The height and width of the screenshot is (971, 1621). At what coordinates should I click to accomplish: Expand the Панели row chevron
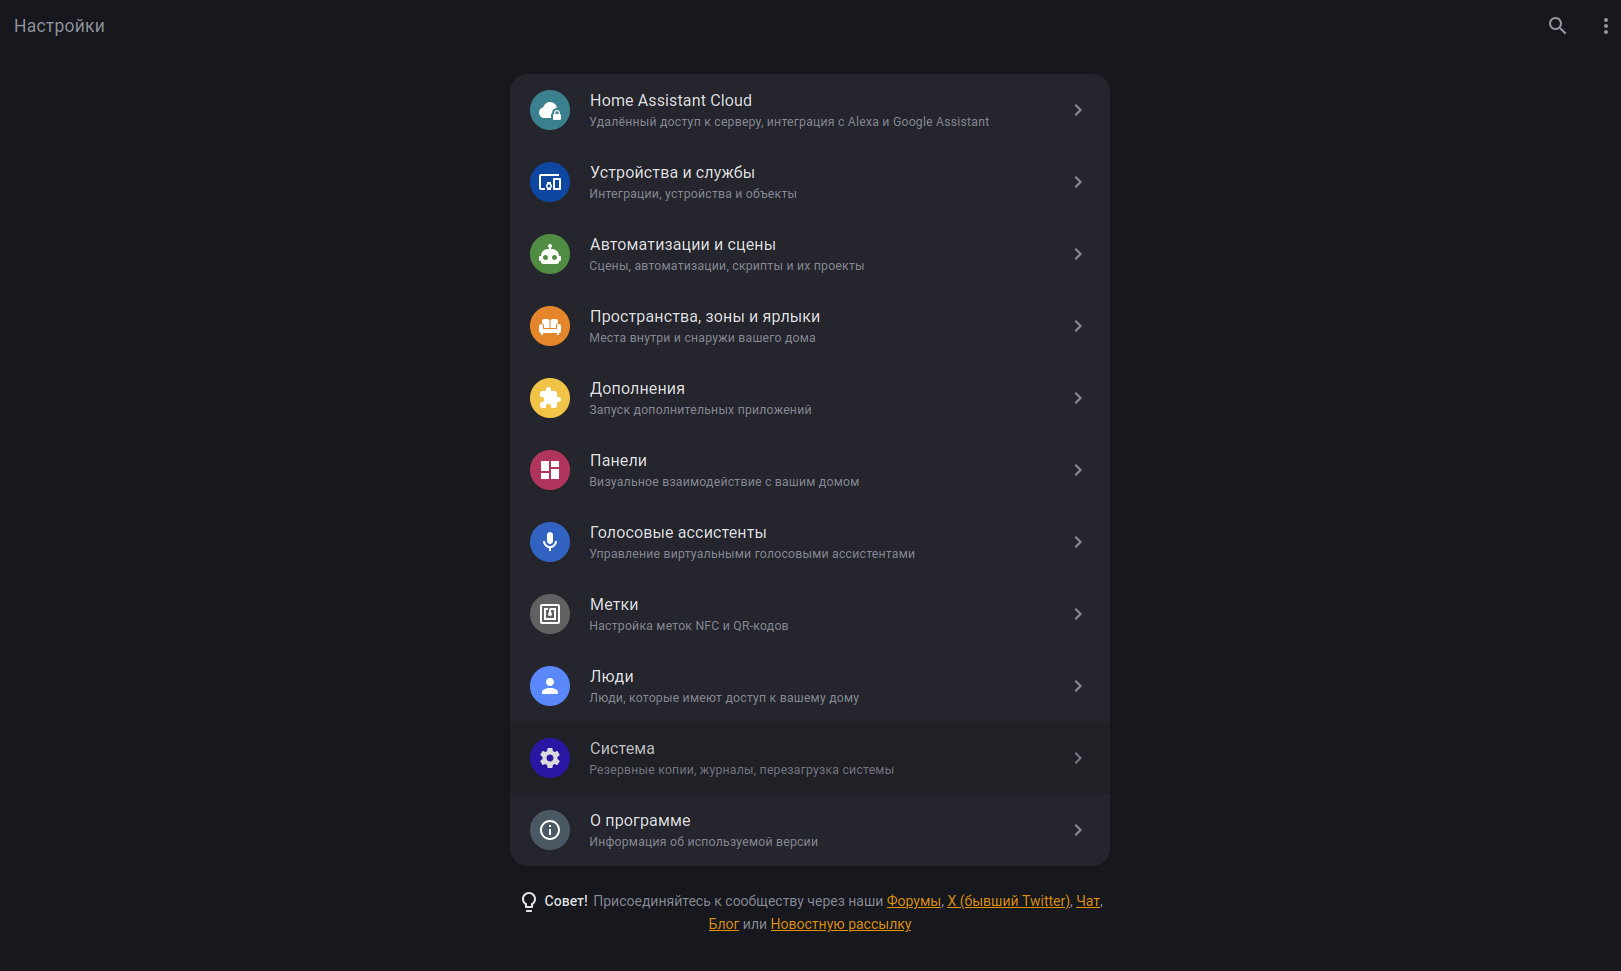coord(1078,470)
